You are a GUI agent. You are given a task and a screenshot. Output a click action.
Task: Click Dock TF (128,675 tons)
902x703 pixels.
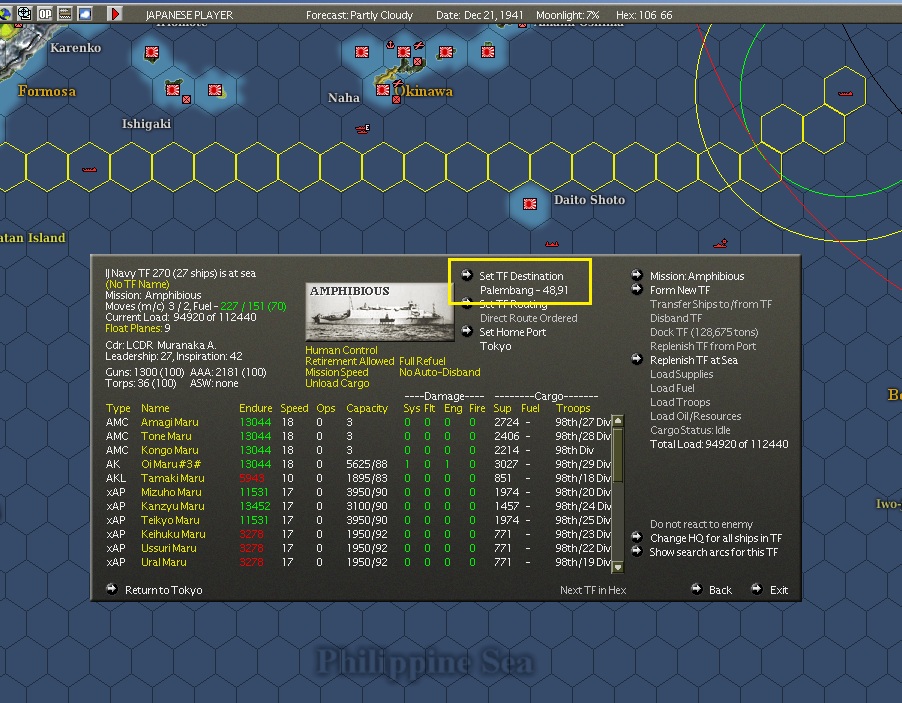coord(704,332)
